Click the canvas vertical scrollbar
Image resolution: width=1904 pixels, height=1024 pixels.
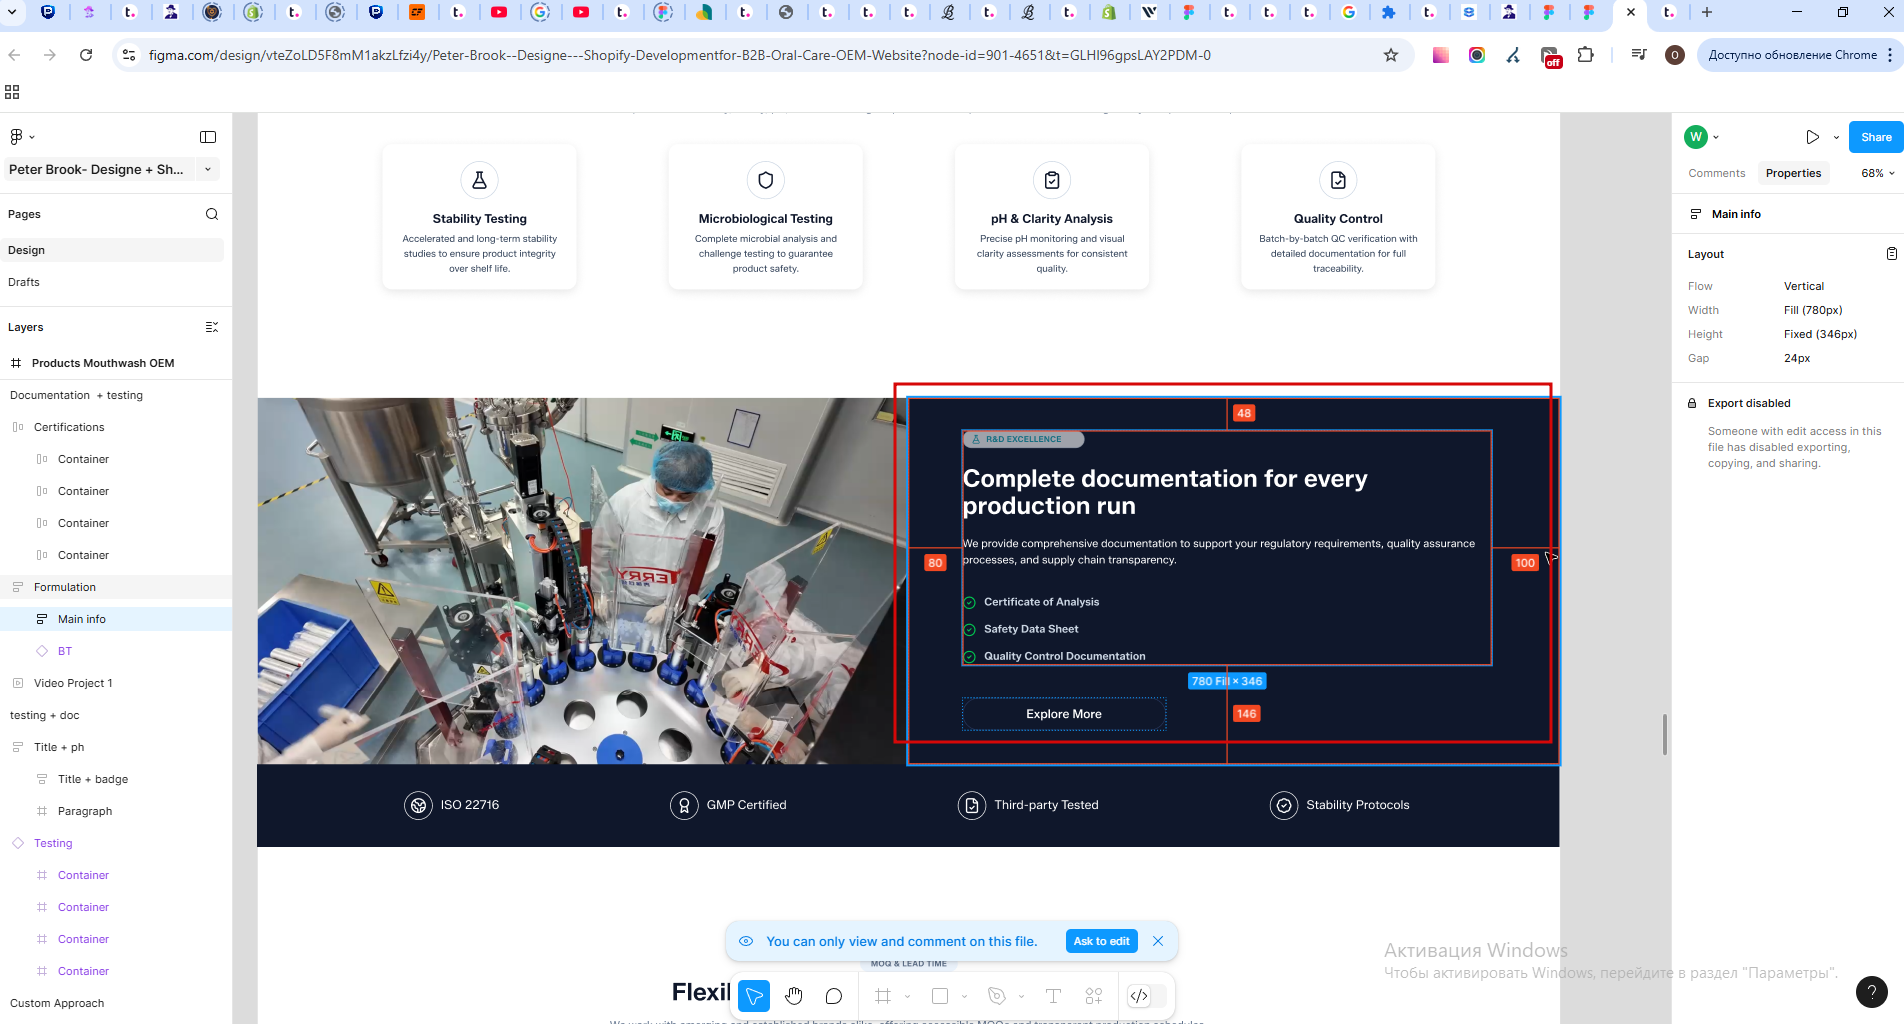(x=1665, y=735)
